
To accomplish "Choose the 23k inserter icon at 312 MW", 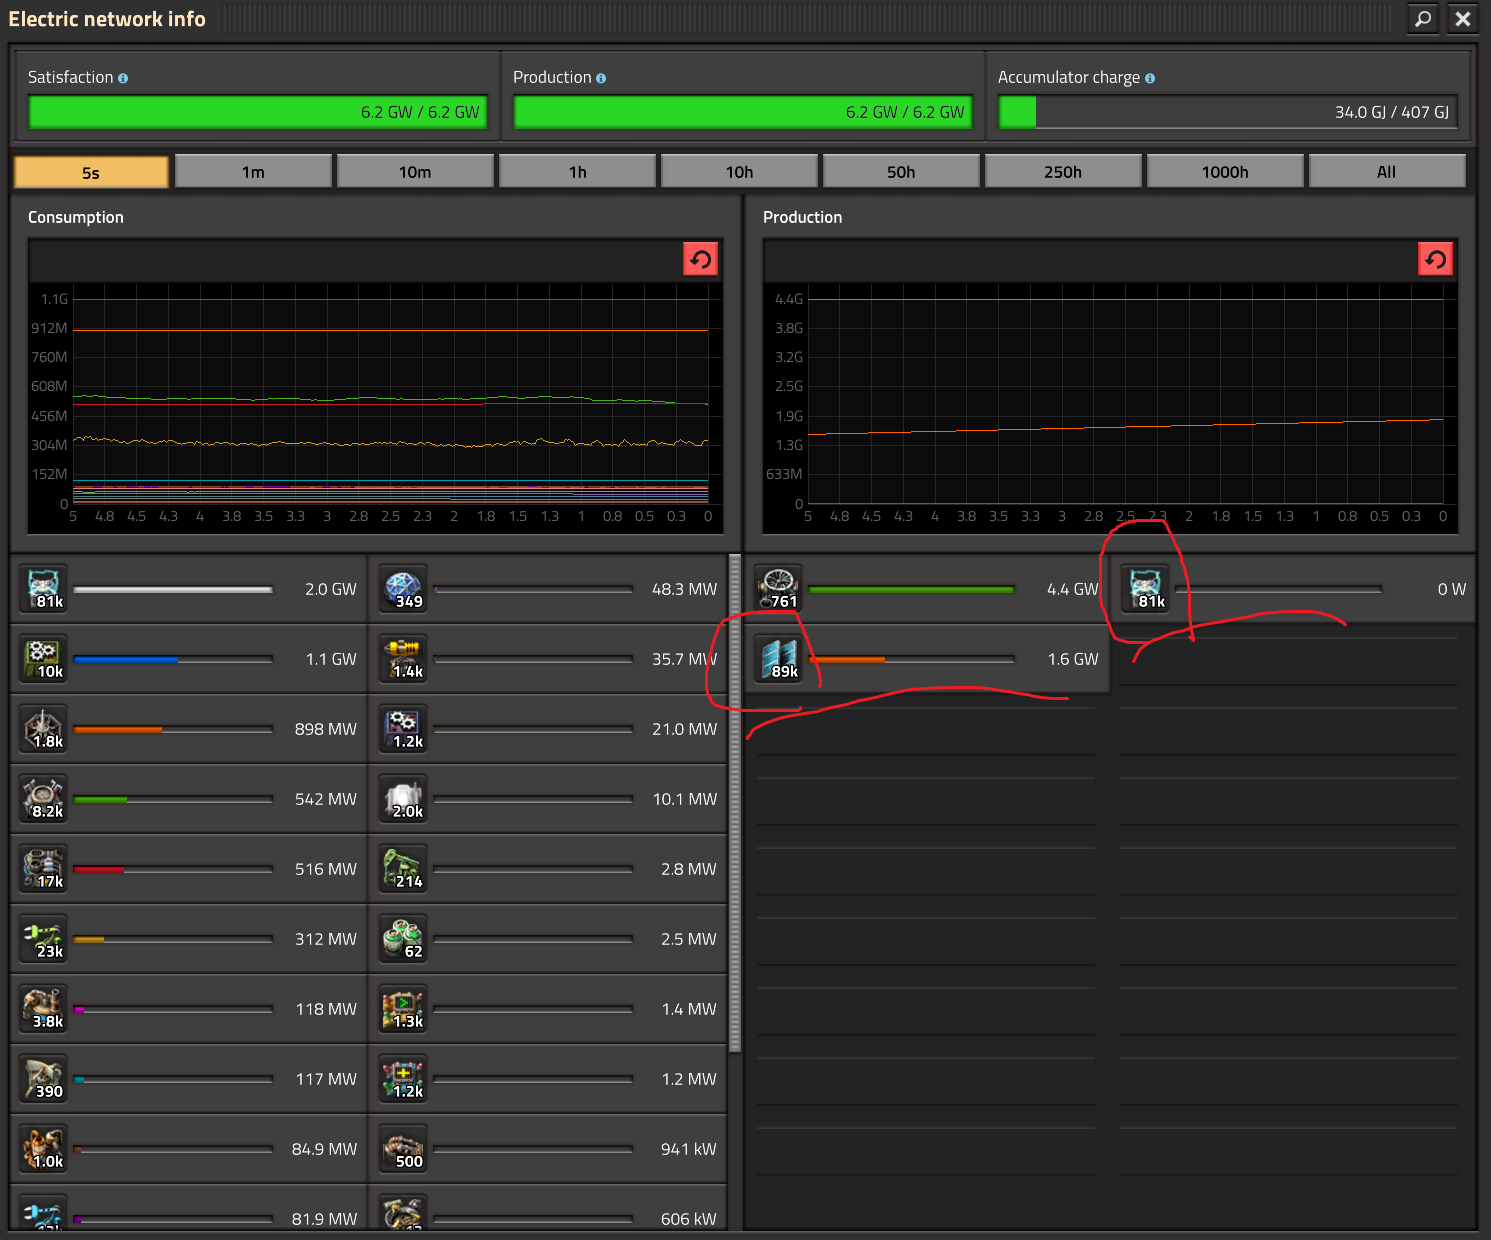I will (44, 939).
